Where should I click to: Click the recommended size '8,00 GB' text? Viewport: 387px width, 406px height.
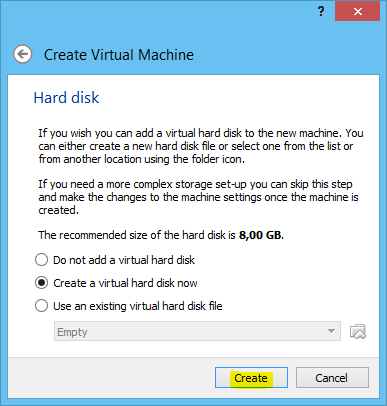260,235
